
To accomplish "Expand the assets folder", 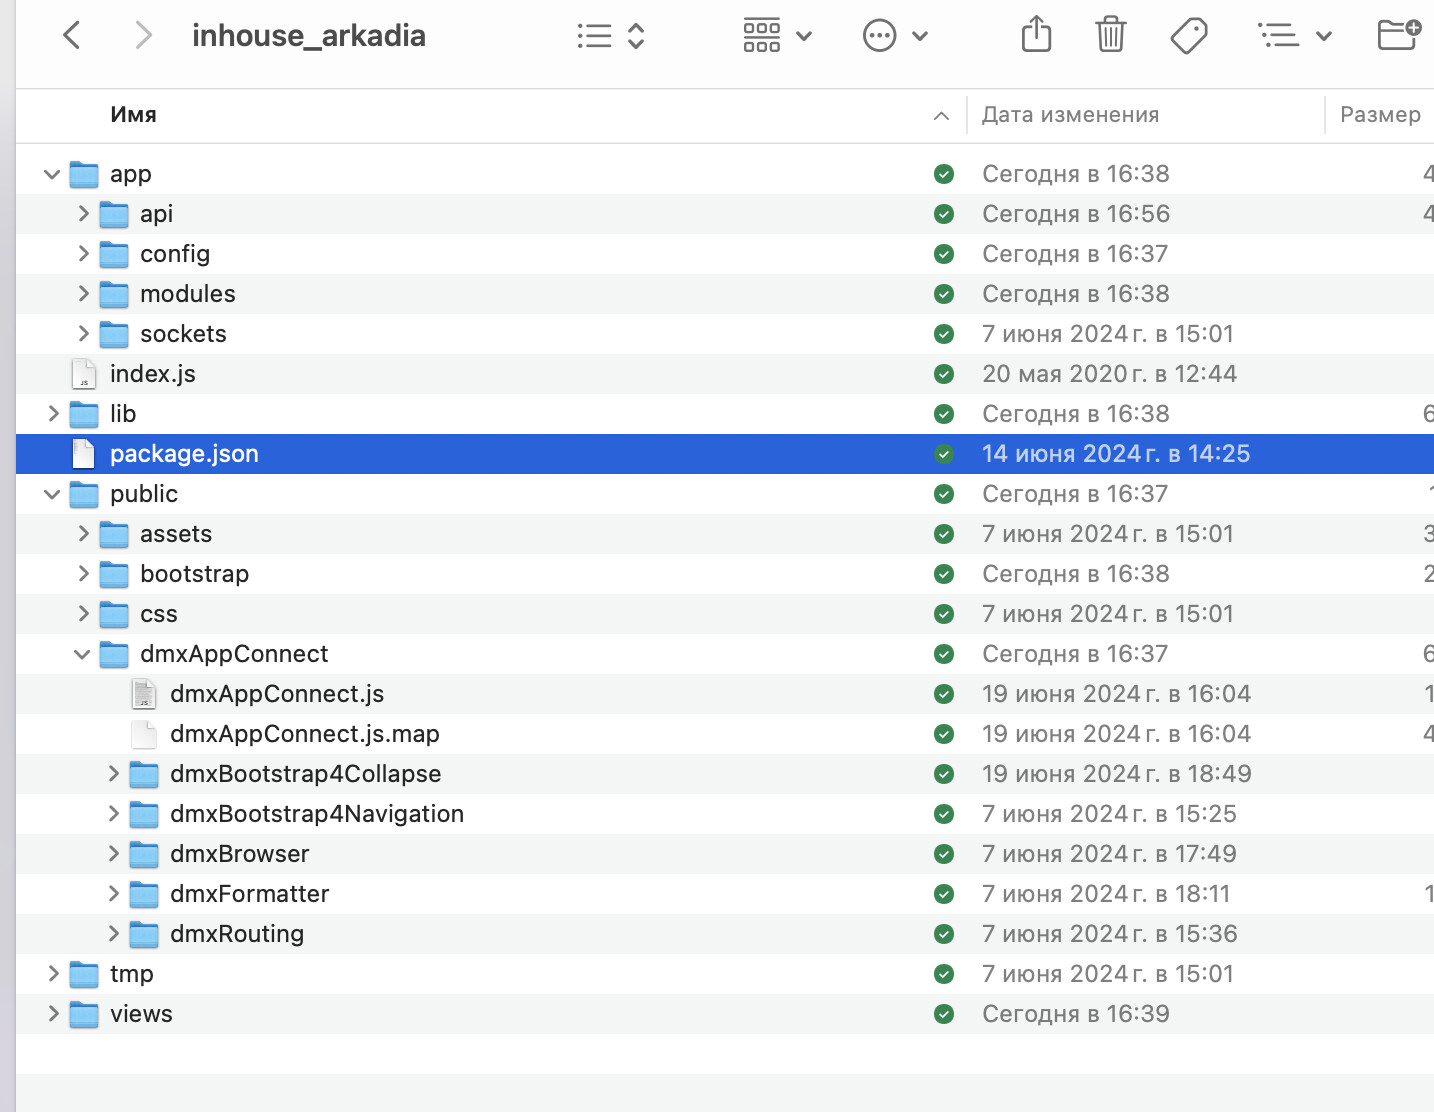I will 83,534.
